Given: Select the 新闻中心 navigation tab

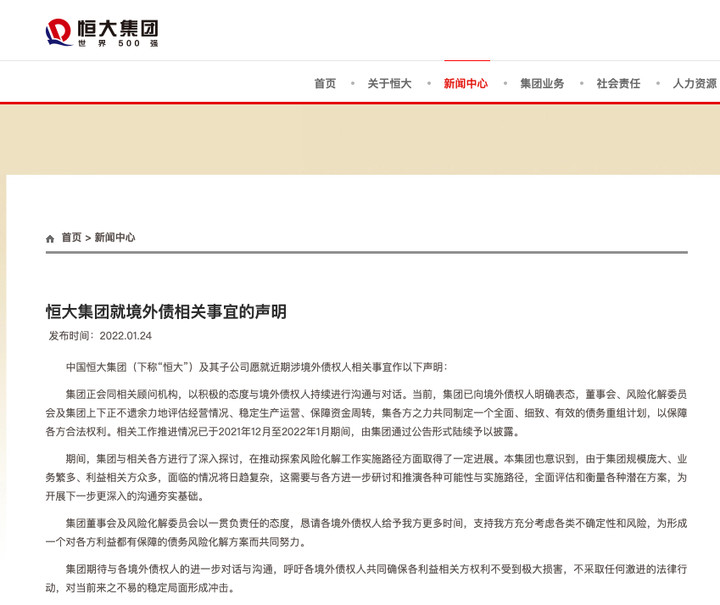Looking at the screenshot, I should click(466, 84).
